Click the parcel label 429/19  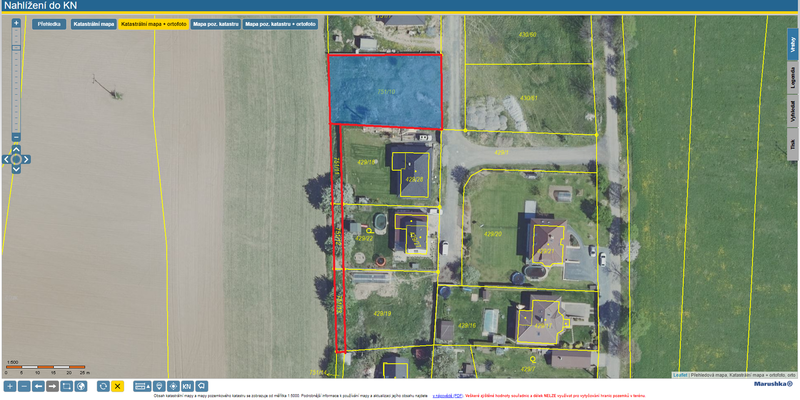pos(382,313)
